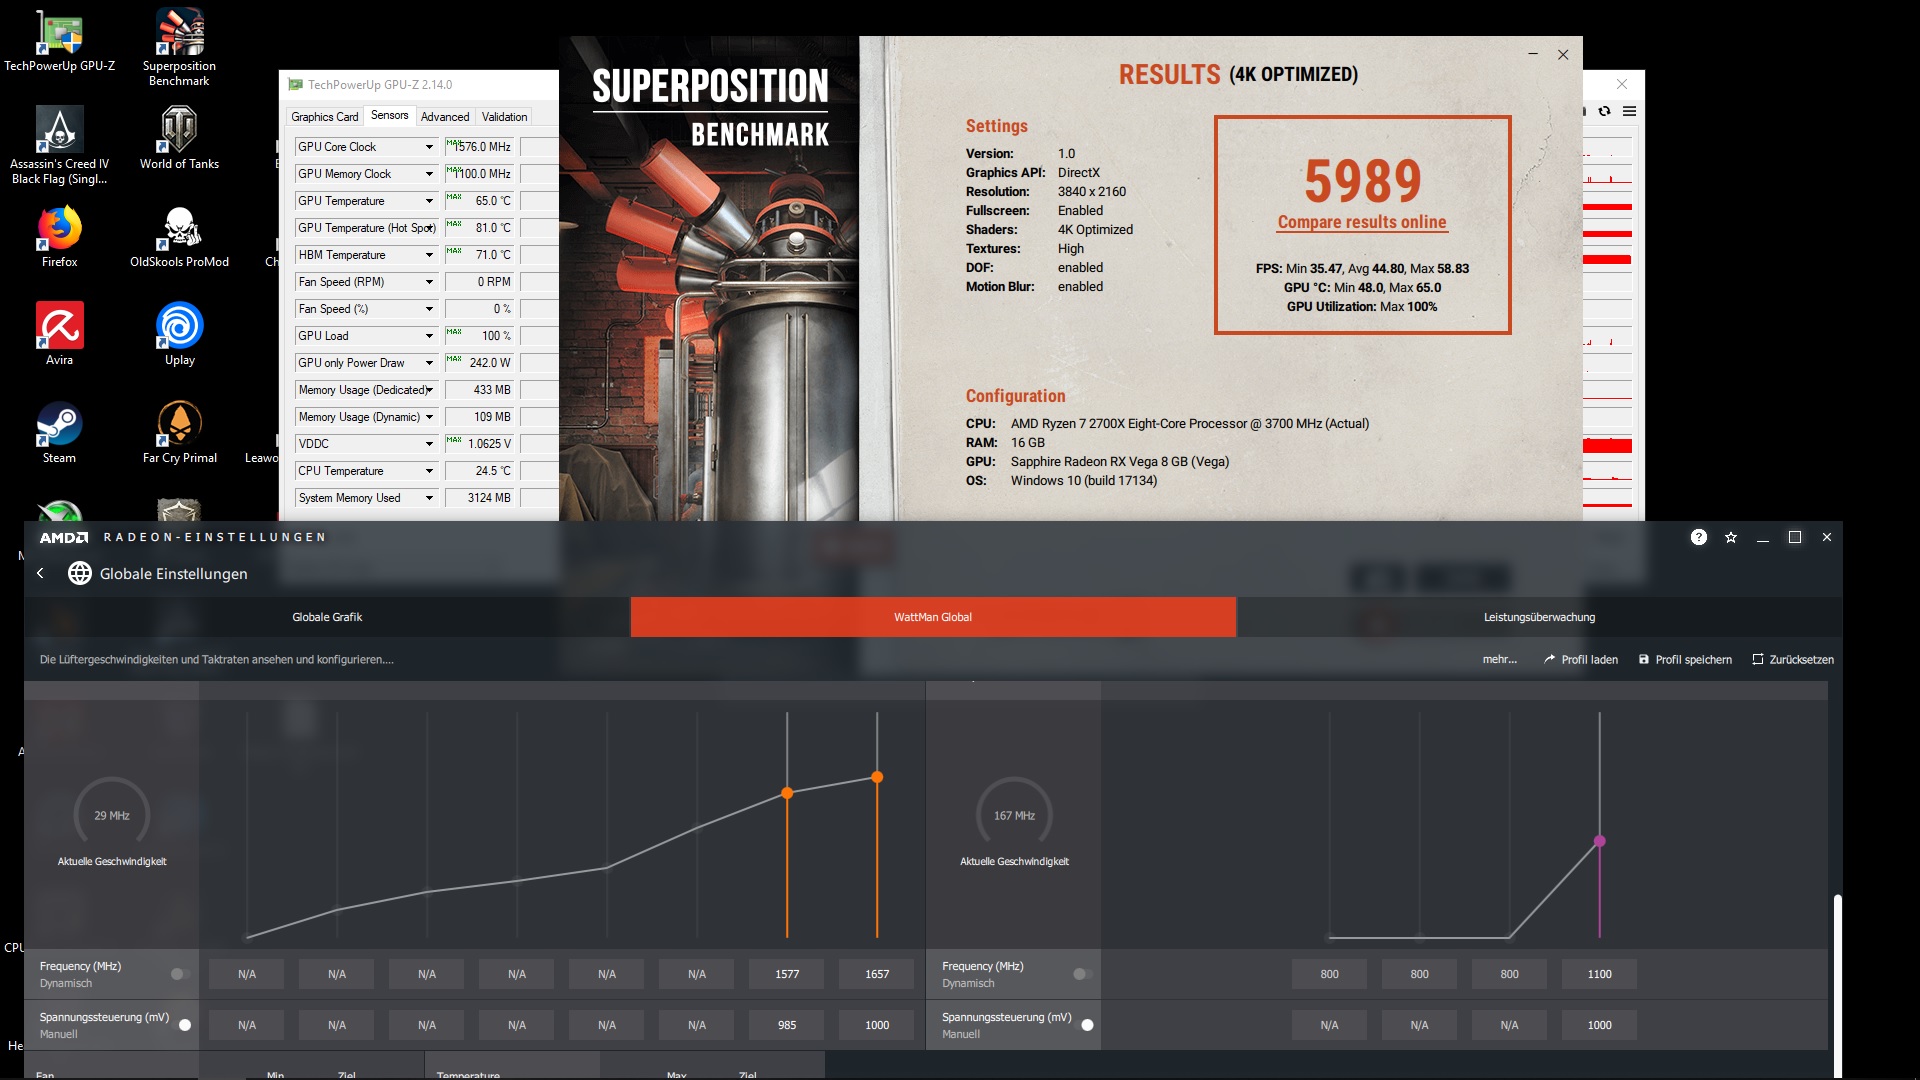Expand GPU Temperature sensor dropdown
The image size is (1920, 1080).
(x=429, y=201)
